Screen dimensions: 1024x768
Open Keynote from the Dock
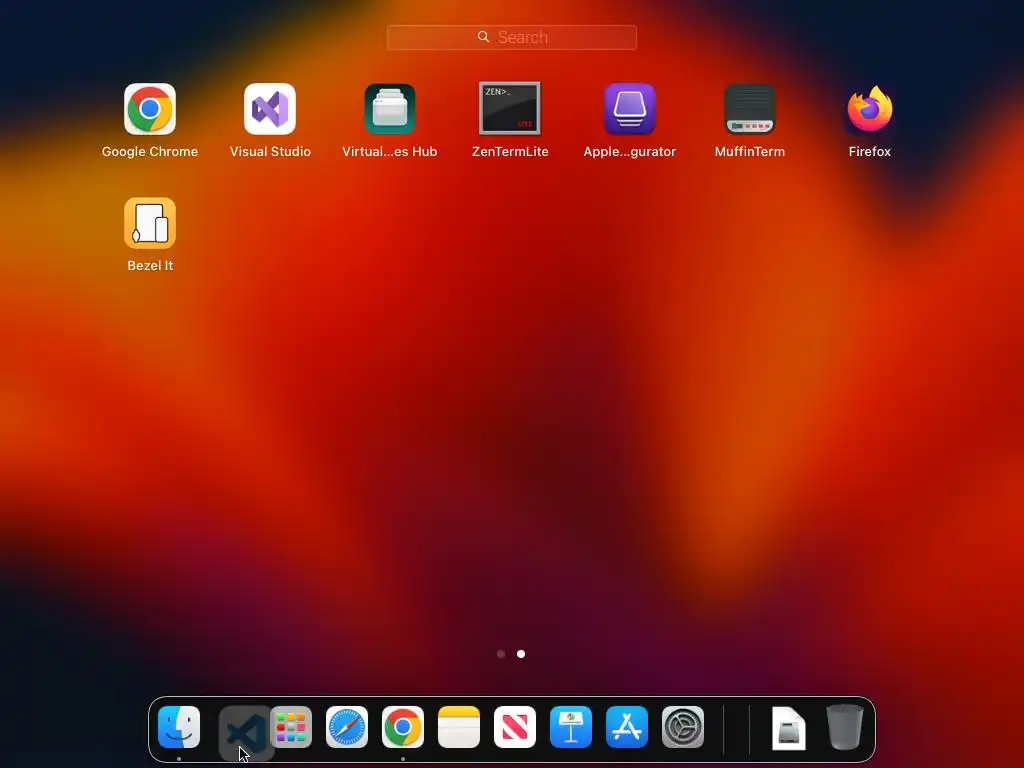(x=571, y=727)
